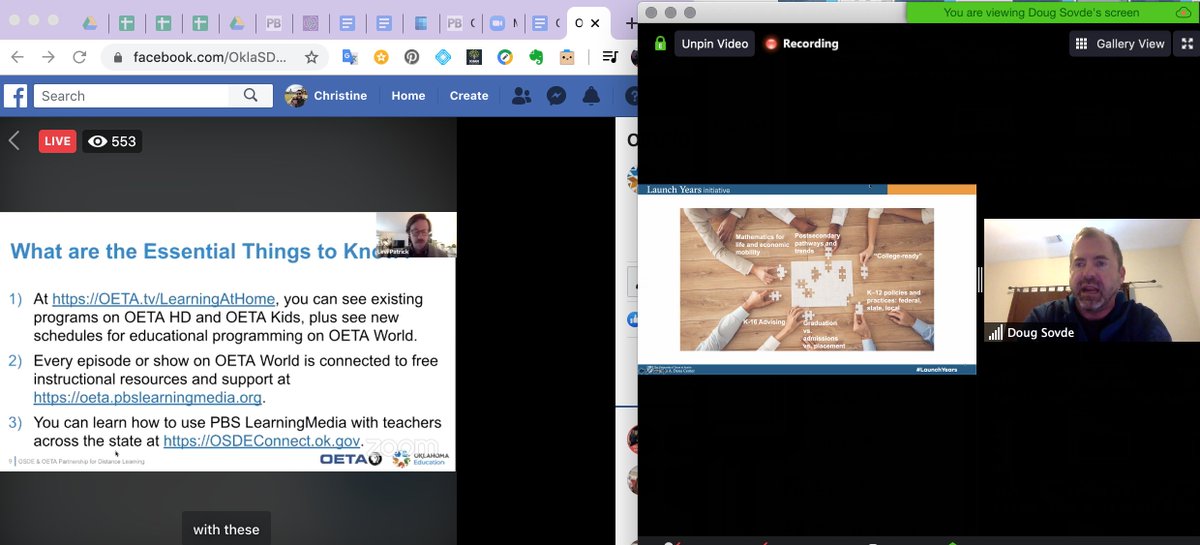Viewport: 1200px width, 545px height.
Task: Click the oeta.pbslearningmedia.org link on slide
Action: click(x=148, y=397)
